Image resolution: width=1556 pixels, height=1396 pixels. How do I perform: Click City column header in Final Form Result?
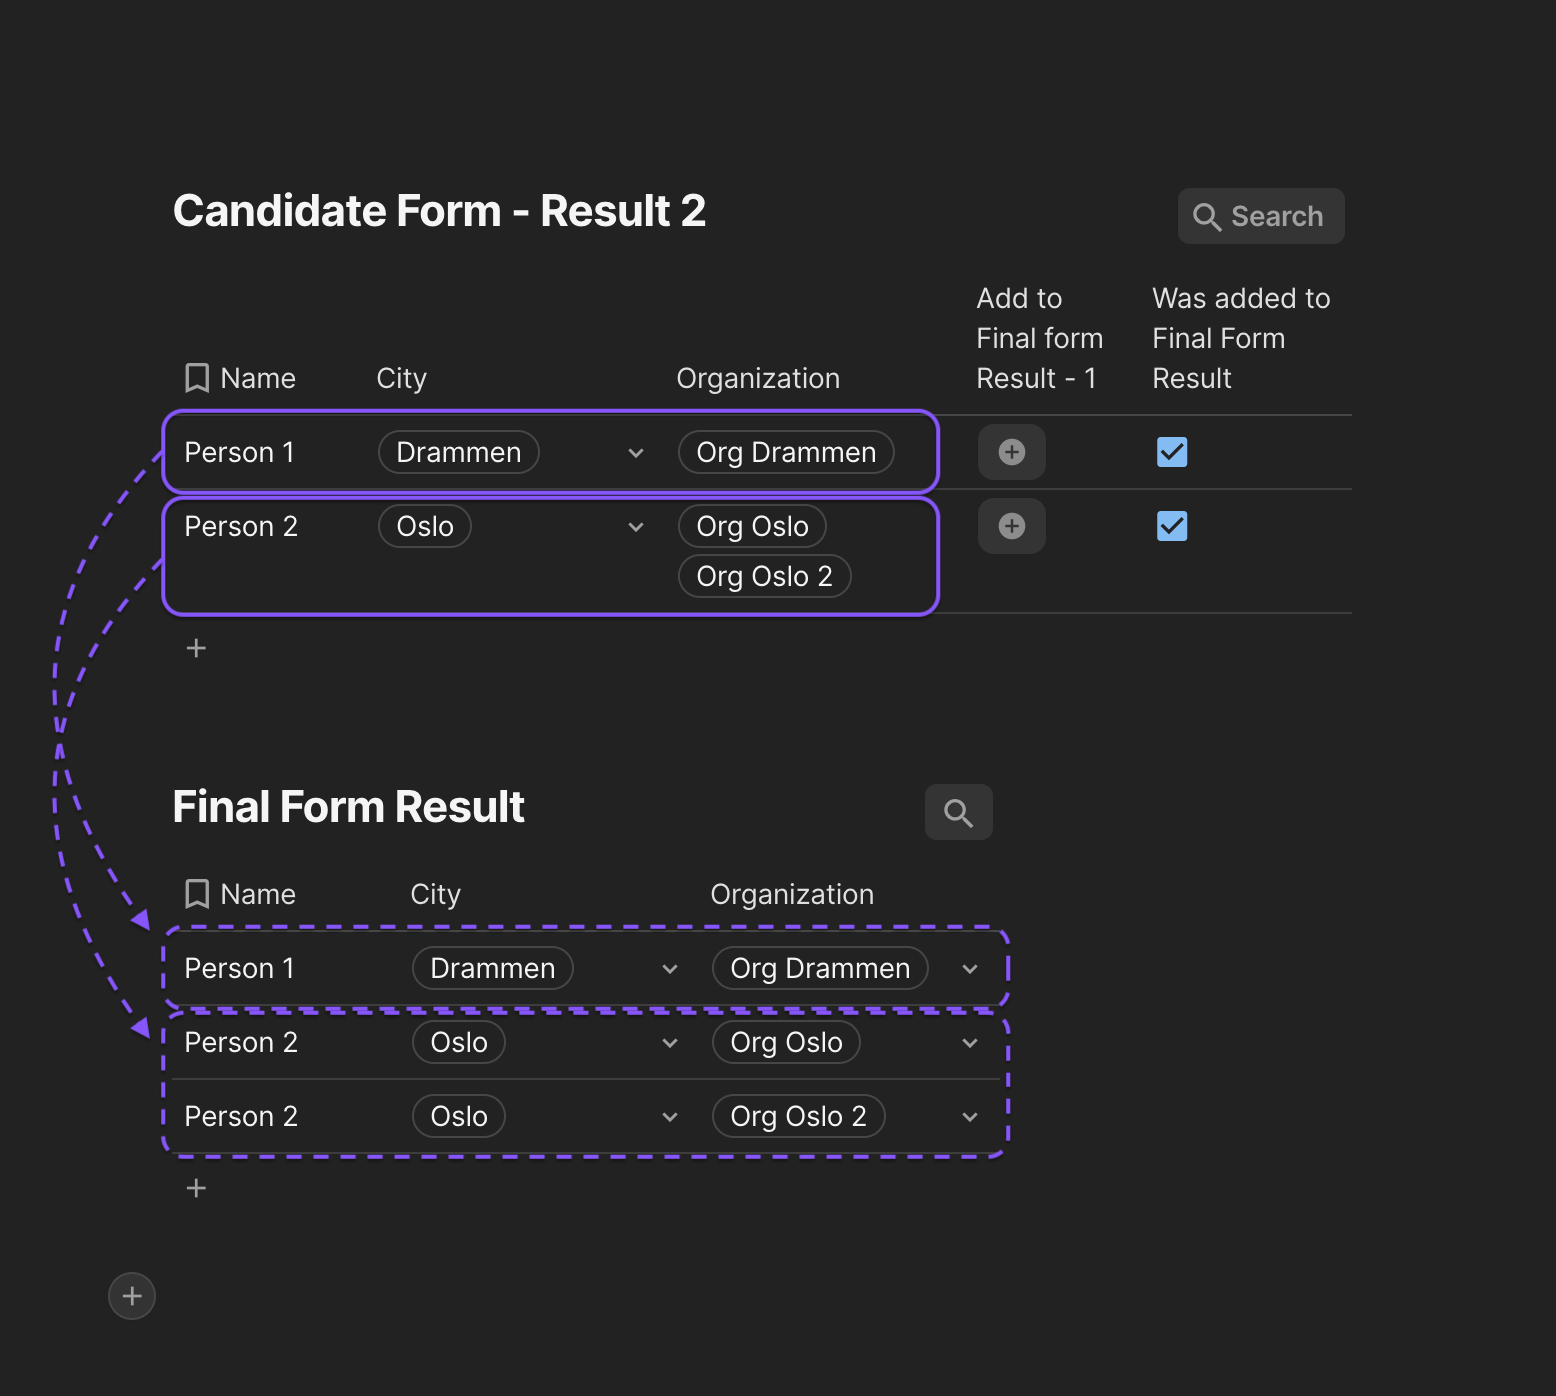[x=435, y=894]
